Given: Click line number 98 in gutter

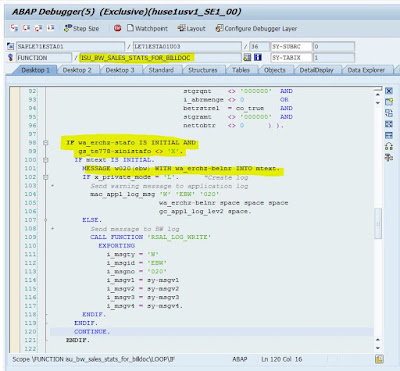Looking at the screenshot, I should [x=32, y=143].
